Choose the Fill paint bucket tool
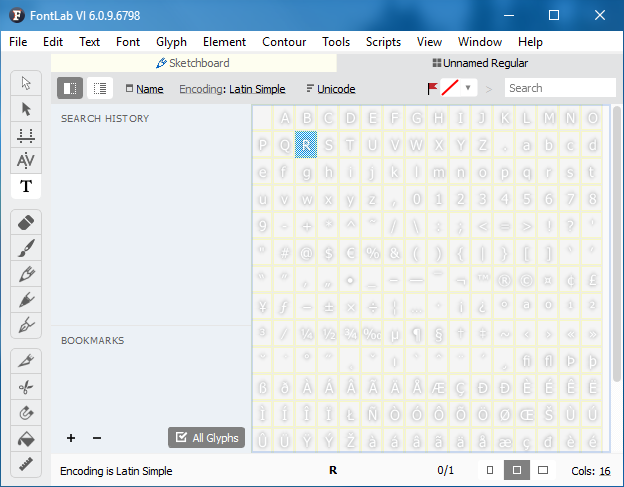624x487 pixels. coord(26,438)
